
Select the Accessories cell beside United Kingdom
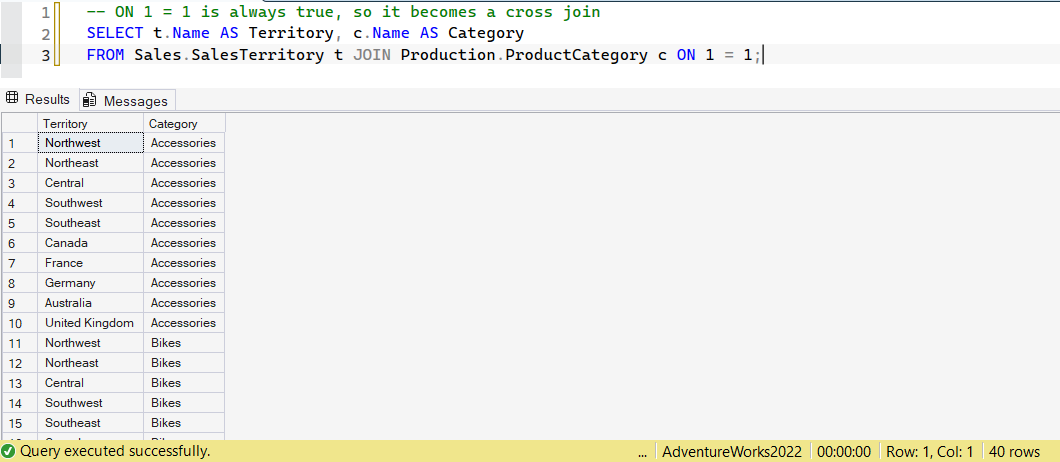pos(184,323)
